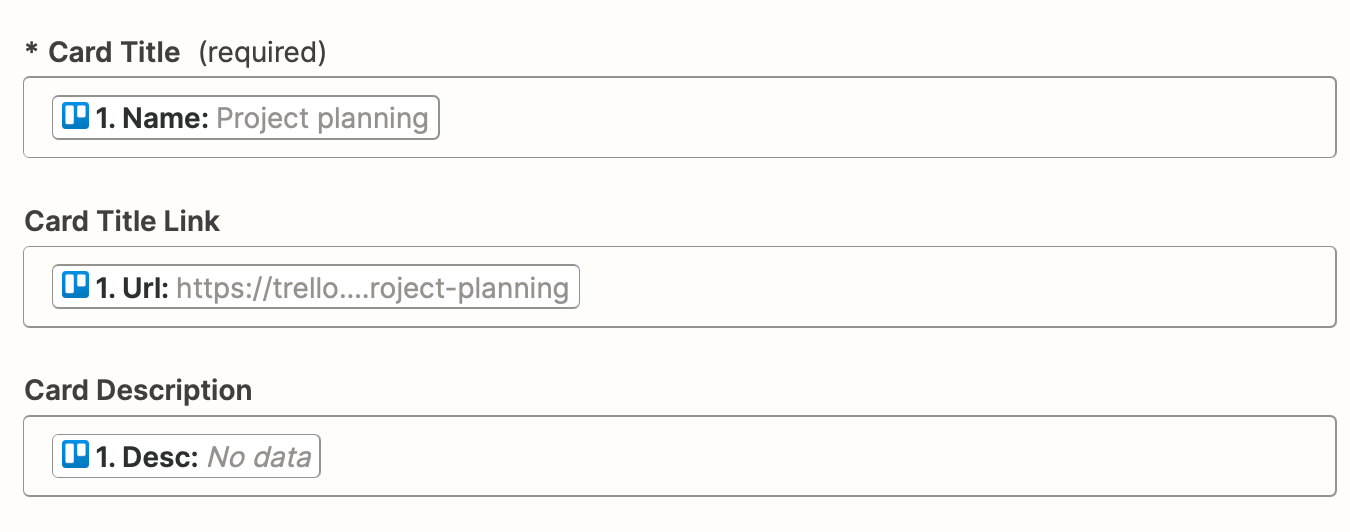Viewport: 1350px width, 532px height.
Task: Click the truncated Trello URL value text
Action: [372, 288]
